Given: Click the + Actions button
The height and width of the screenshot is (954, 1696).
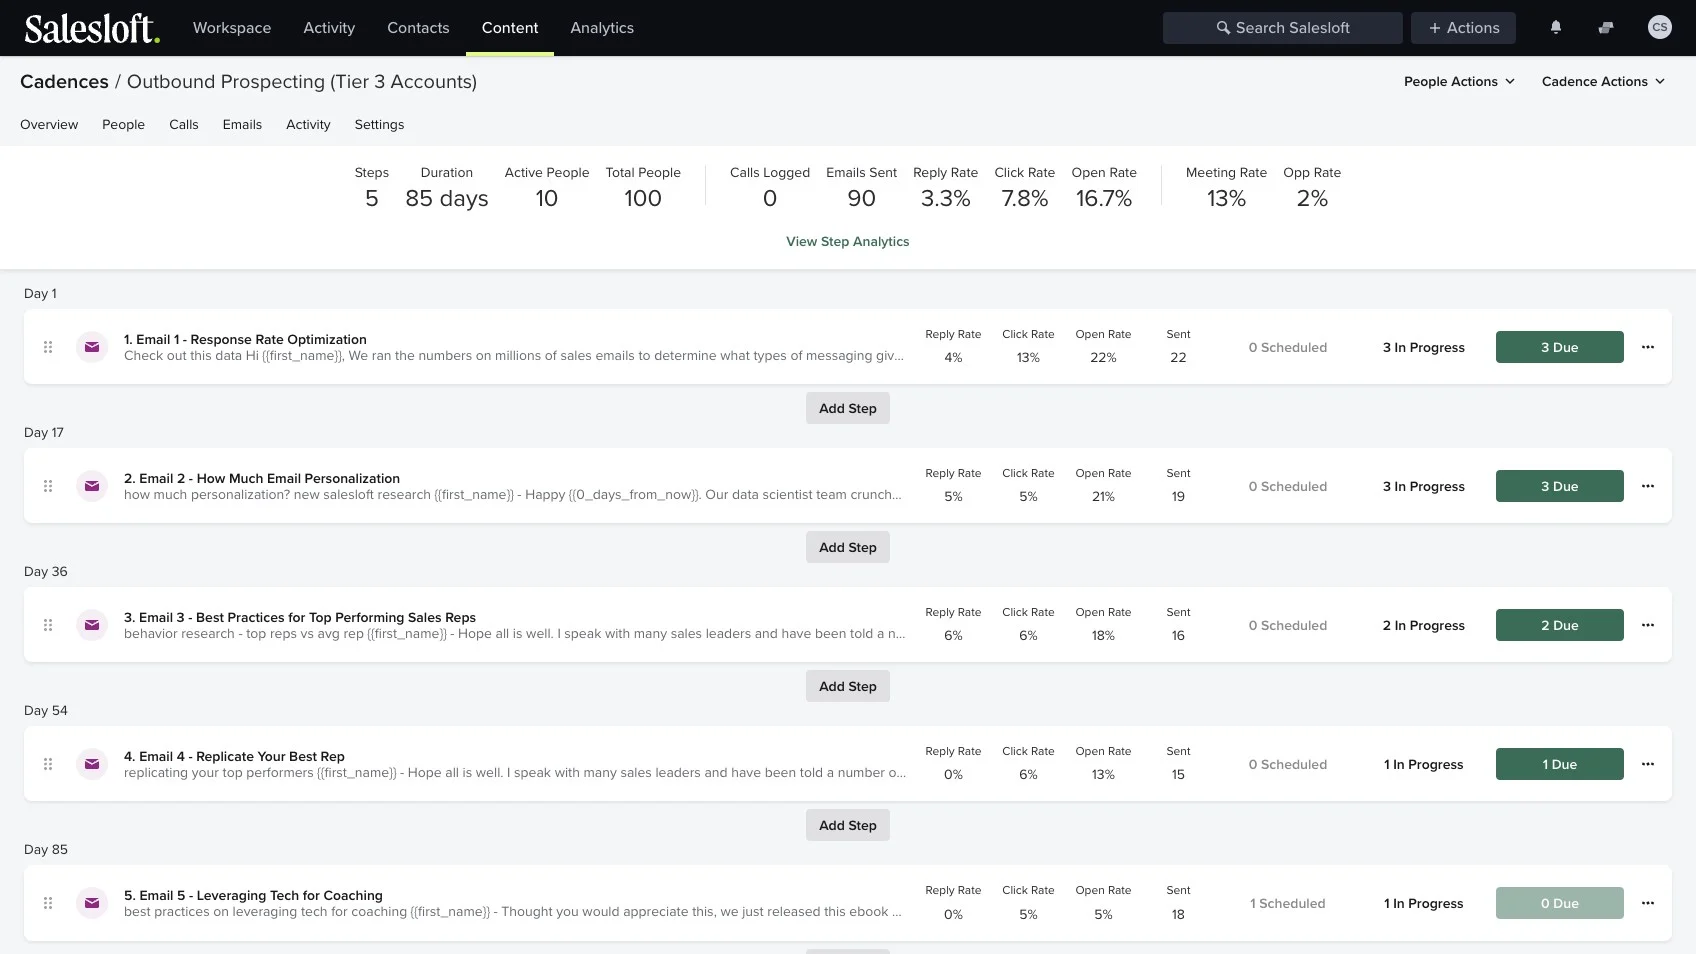Looking at the screenshot, I should (1463, 28).
